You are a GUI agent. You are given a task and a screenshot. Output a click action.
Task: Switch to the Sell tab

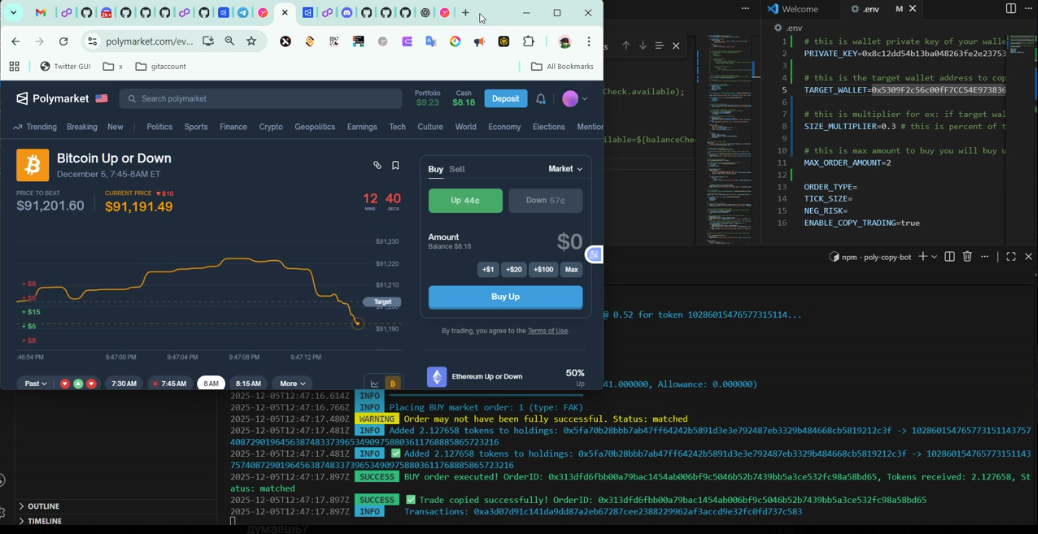click(x=457, y=169)
